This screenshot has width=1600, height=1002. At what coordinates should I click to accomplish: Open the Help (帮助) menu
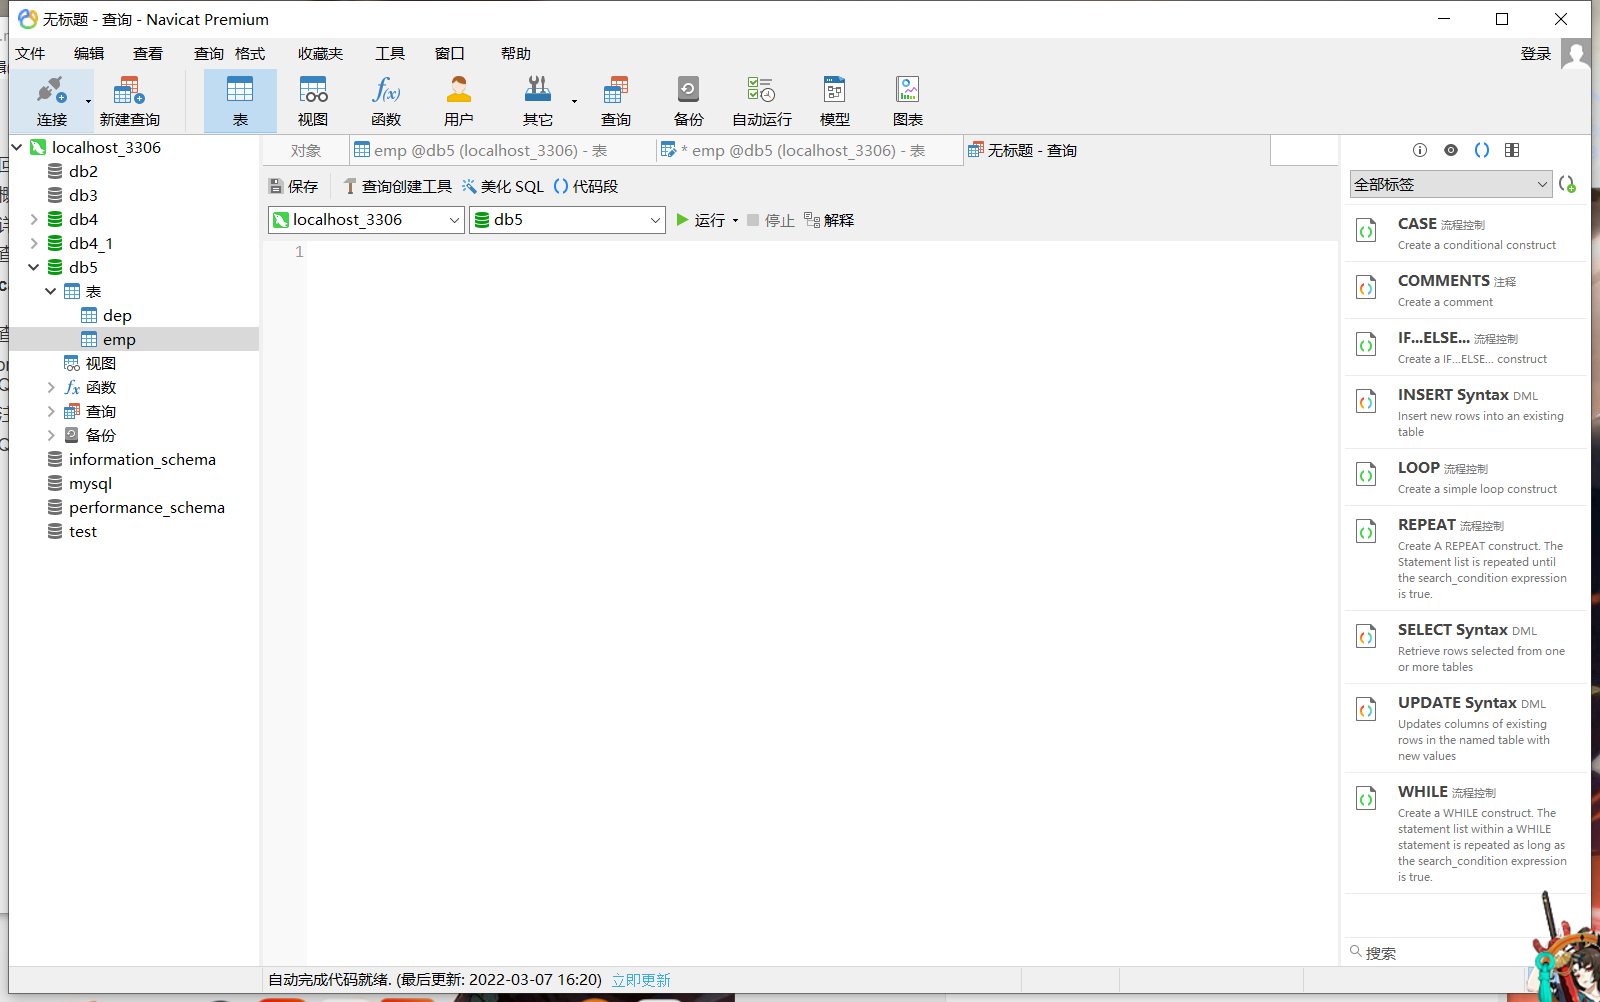click(516, 54)
